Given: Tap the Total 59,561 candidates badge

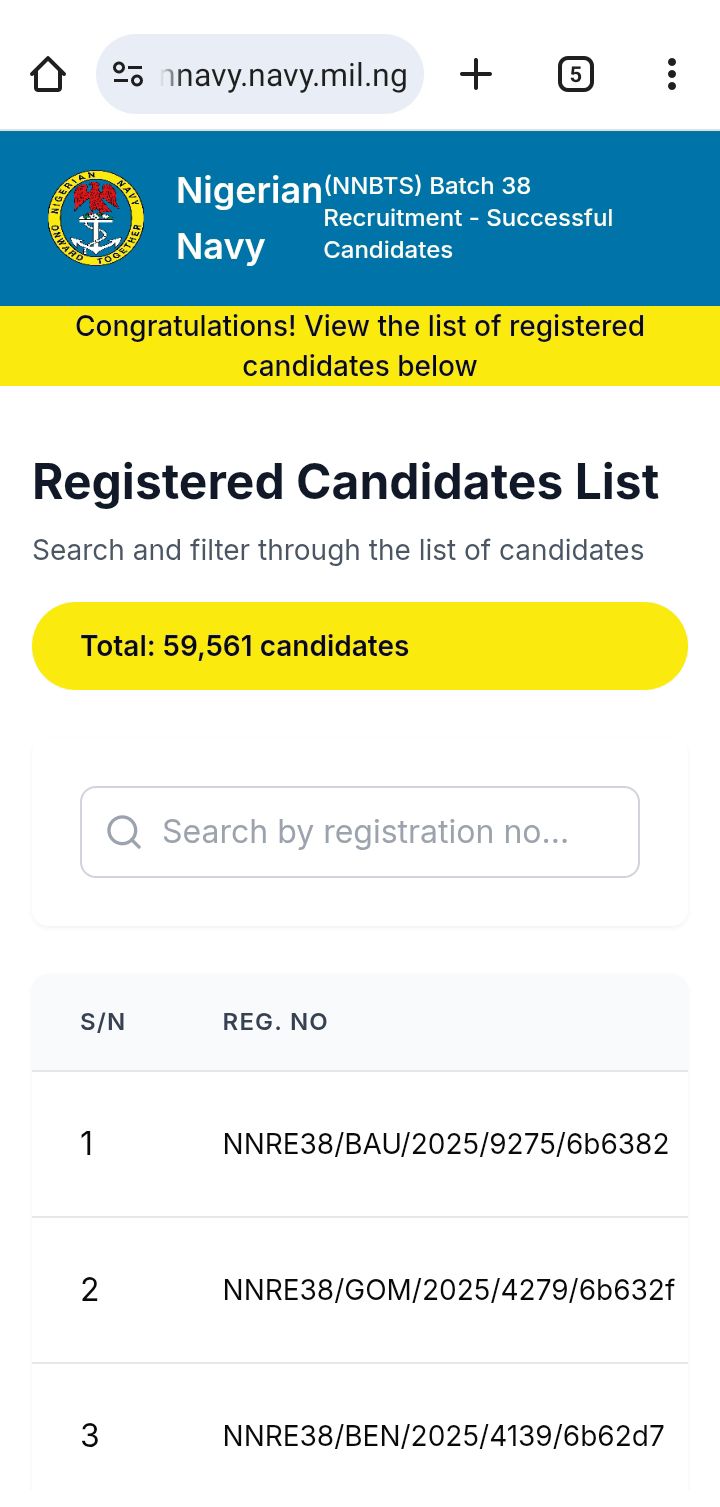Looking at the screenshot, I should pyautogui.click(x=360, y=646).
